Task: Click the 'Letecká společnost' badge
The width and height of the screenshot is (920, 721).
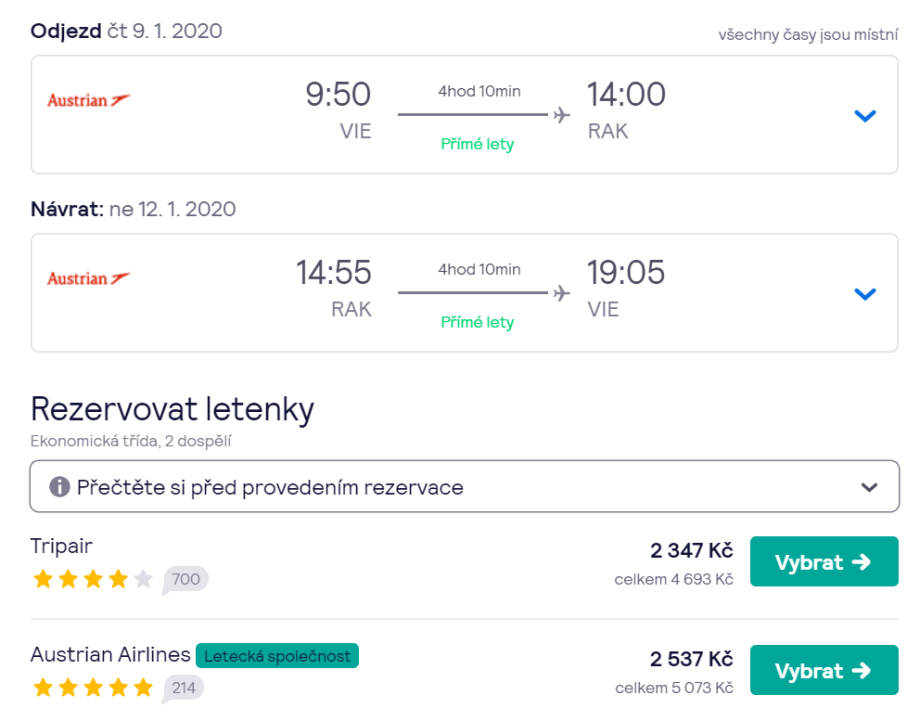Action: coord(277,656)
